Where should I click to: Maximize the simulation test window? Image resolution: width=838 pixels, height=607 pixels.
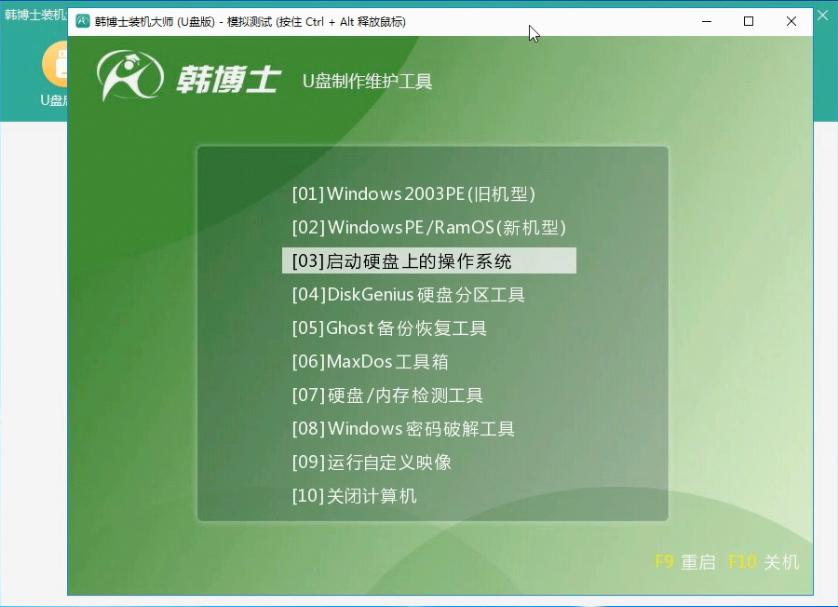click(x=749, y=21)
